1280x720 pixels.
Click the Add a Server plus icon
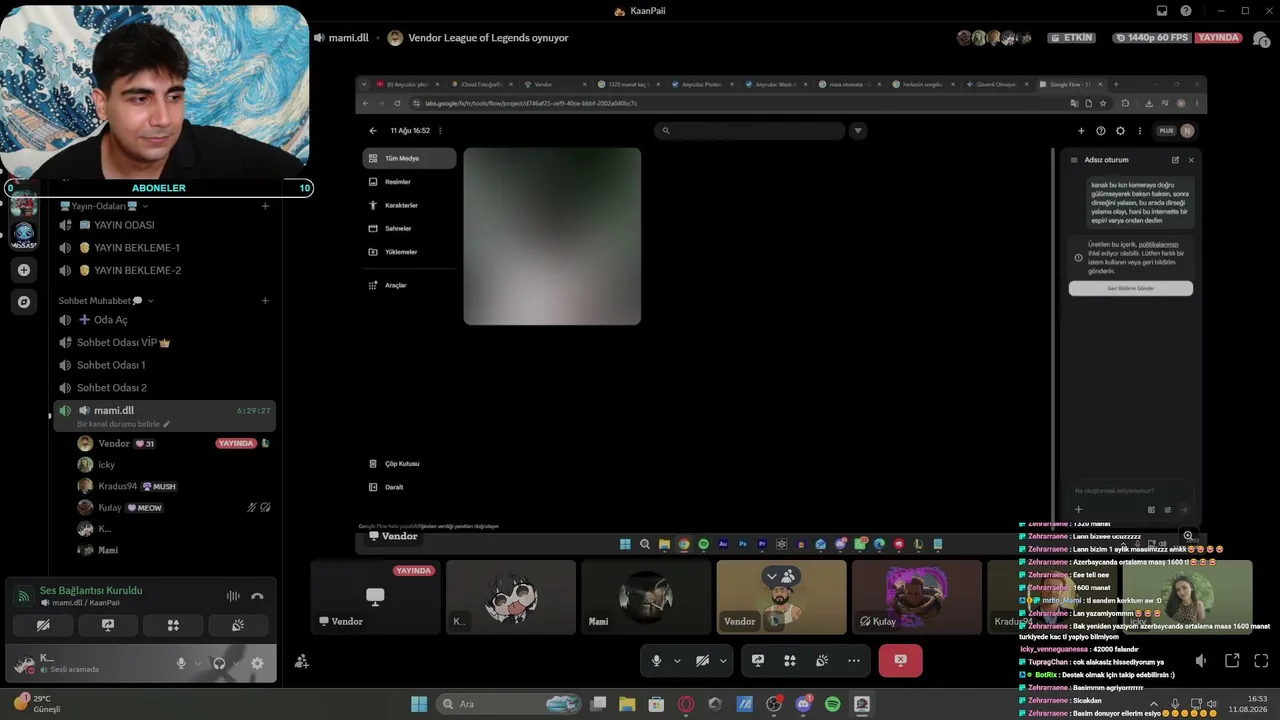pos(24,270)
